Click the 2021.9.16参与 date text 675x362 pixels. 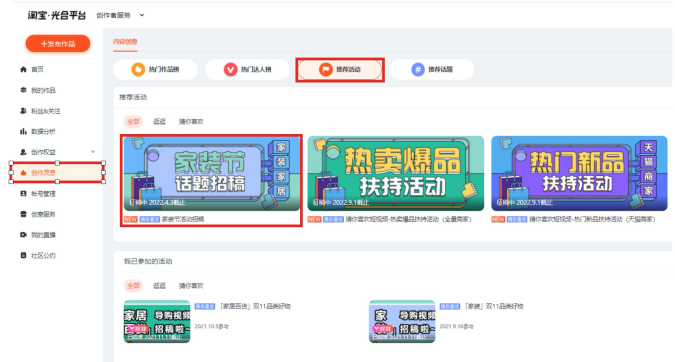coord(457,327)
